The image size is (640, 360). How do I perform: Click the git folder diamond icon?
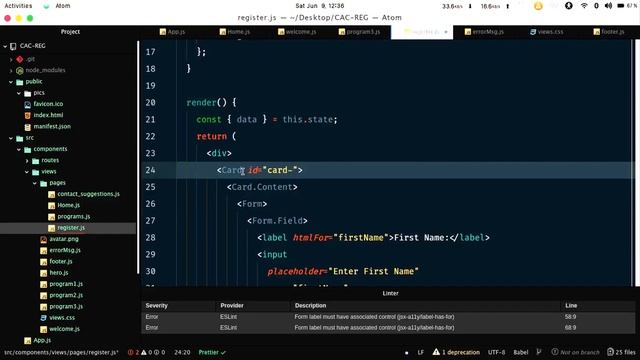click(20, 60)
